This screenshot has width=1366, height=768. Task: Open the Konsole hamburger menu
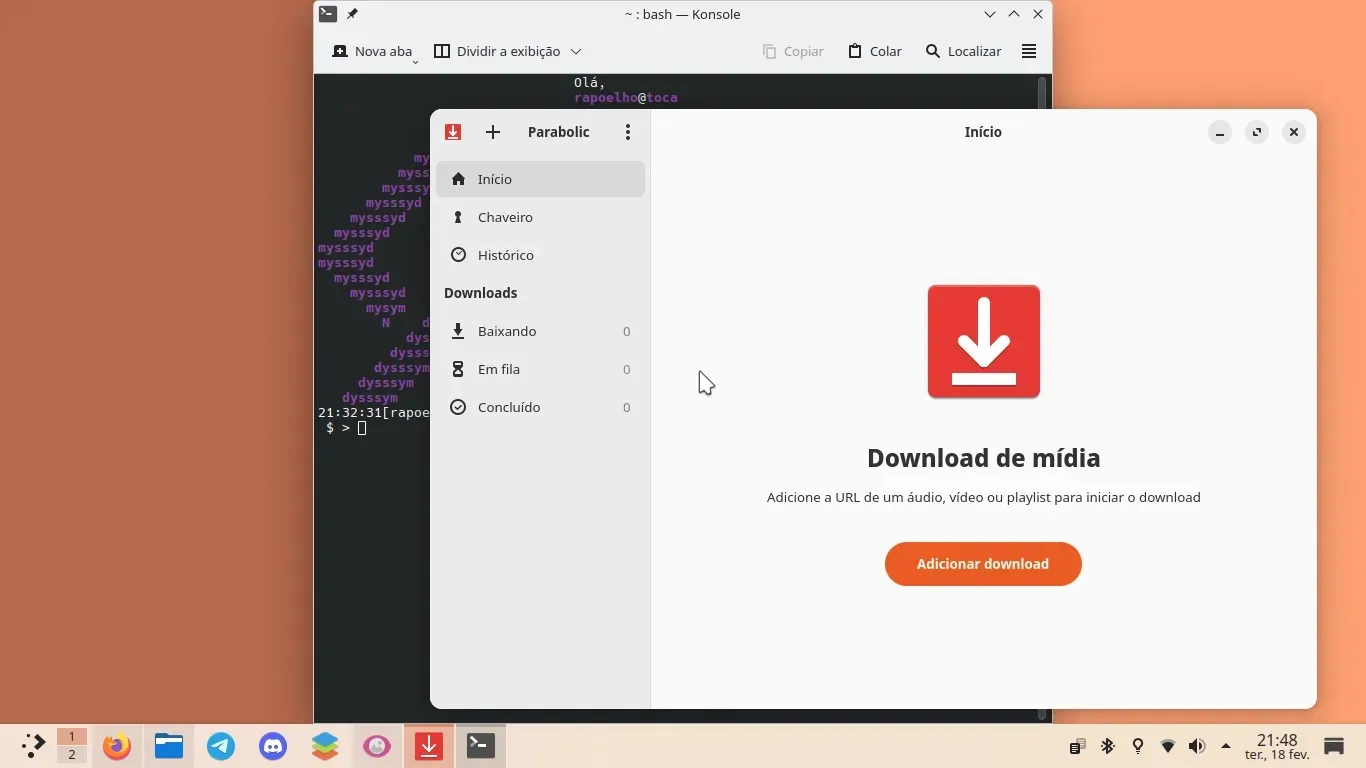1029,51
